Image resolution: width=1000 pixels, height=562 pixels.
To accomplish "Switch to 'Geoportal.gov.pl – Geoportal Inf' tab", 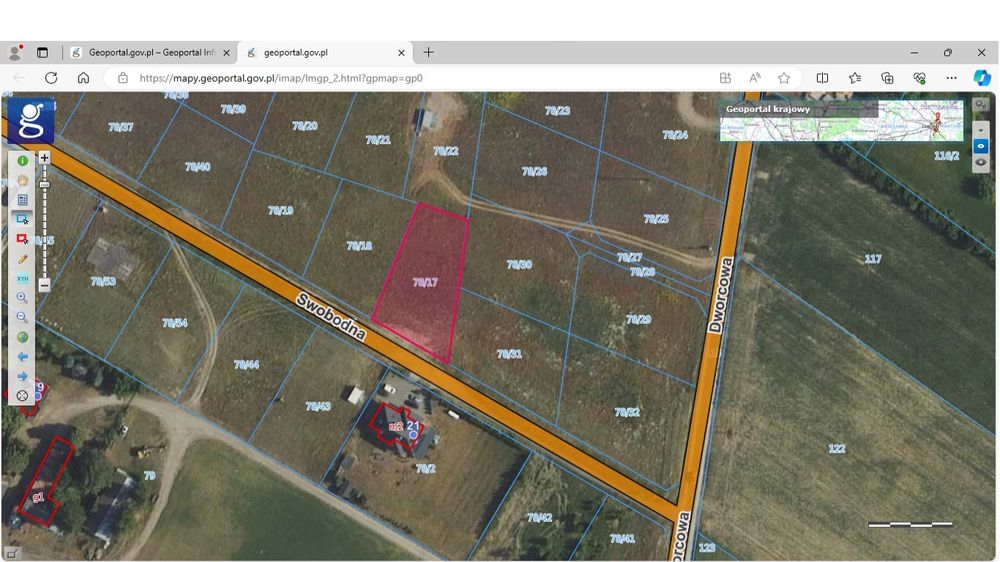I will 151,53.
